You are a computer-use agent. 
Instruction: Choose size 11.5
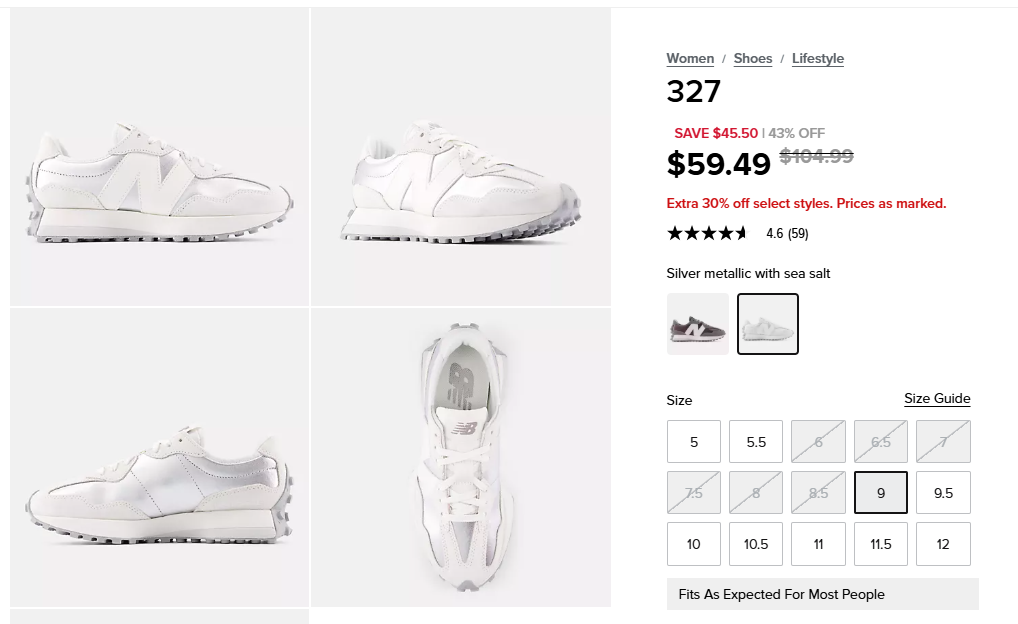(x=881, y=544)
